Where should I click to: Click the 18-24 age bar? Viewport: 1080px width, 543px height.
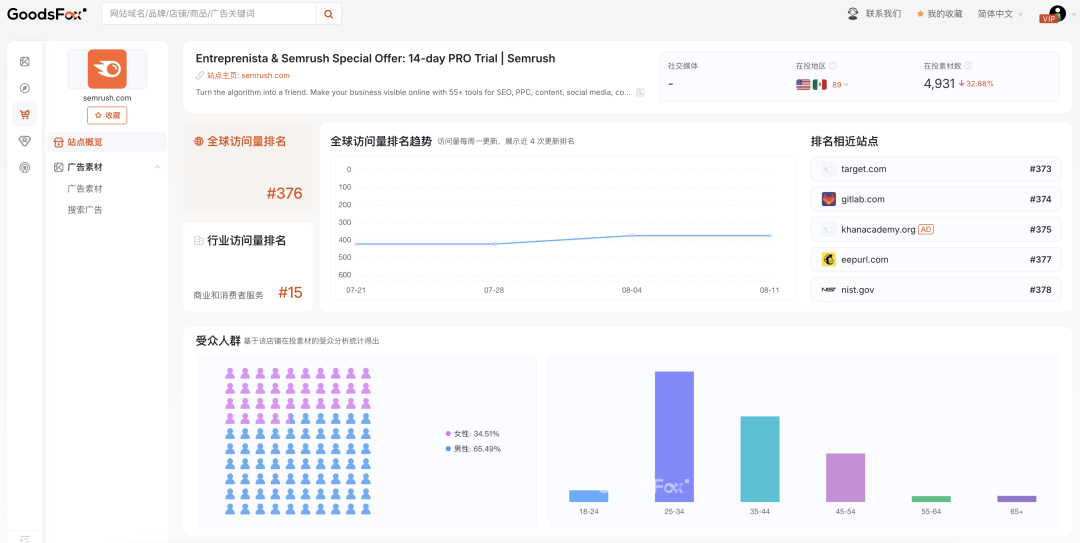589,496
